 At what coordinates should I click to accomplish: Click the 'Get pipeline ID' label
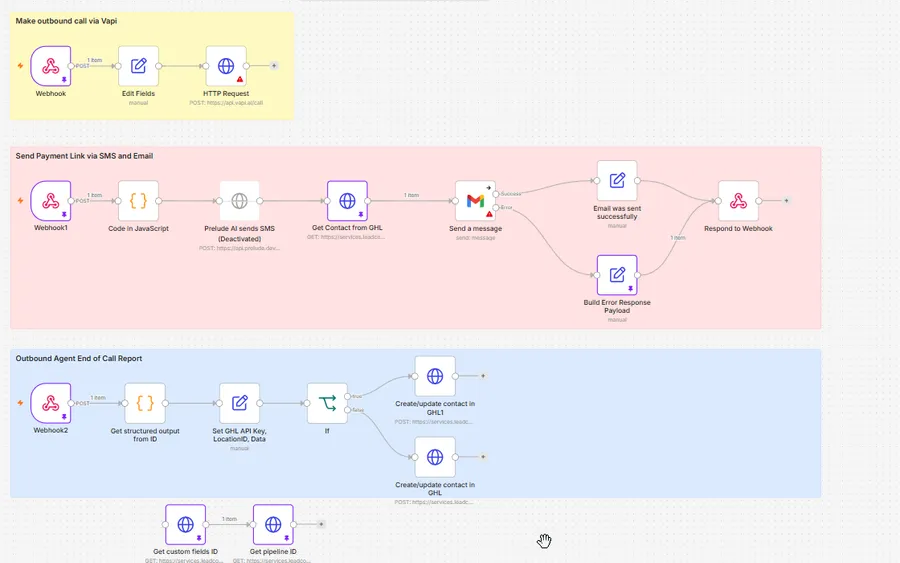pos(273,552)
